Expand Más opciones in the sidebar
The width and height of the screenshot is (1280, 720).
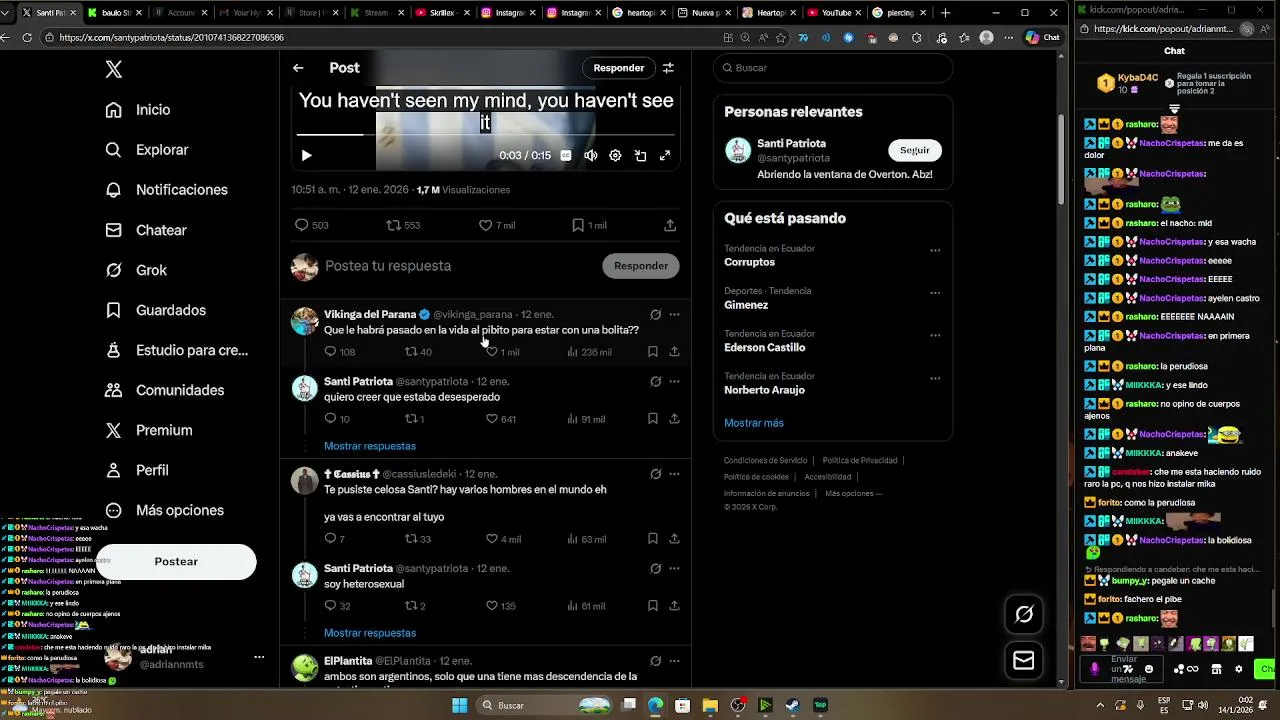(166, 510)
